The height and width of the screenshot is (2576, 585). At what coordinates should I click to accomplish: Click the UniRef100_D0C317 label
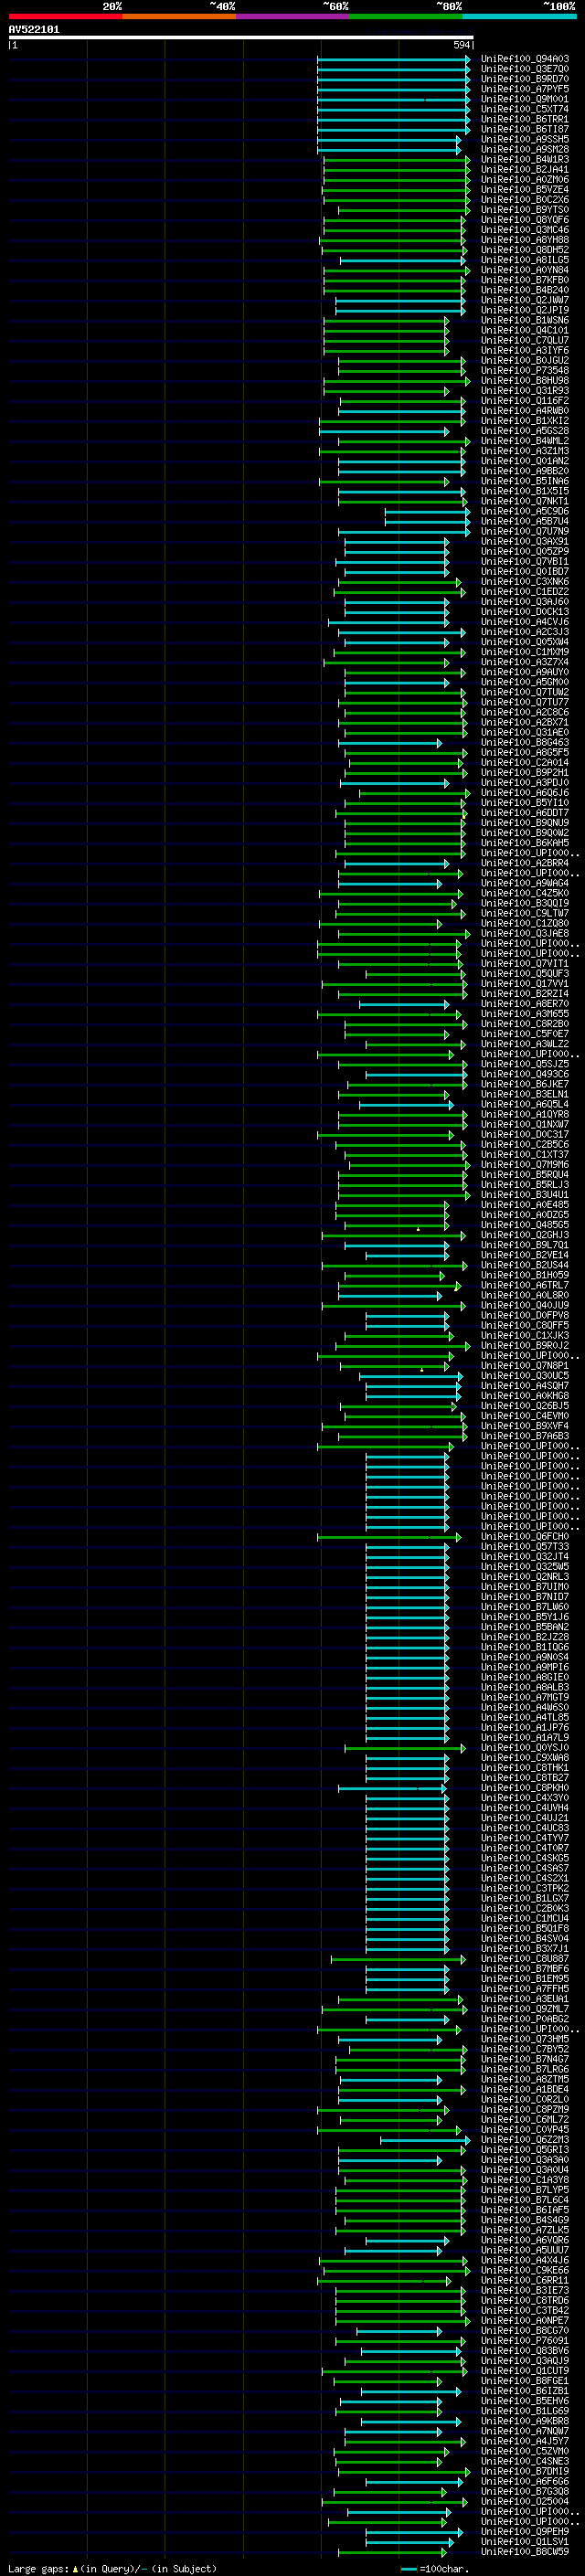[x=525, y=1135]
